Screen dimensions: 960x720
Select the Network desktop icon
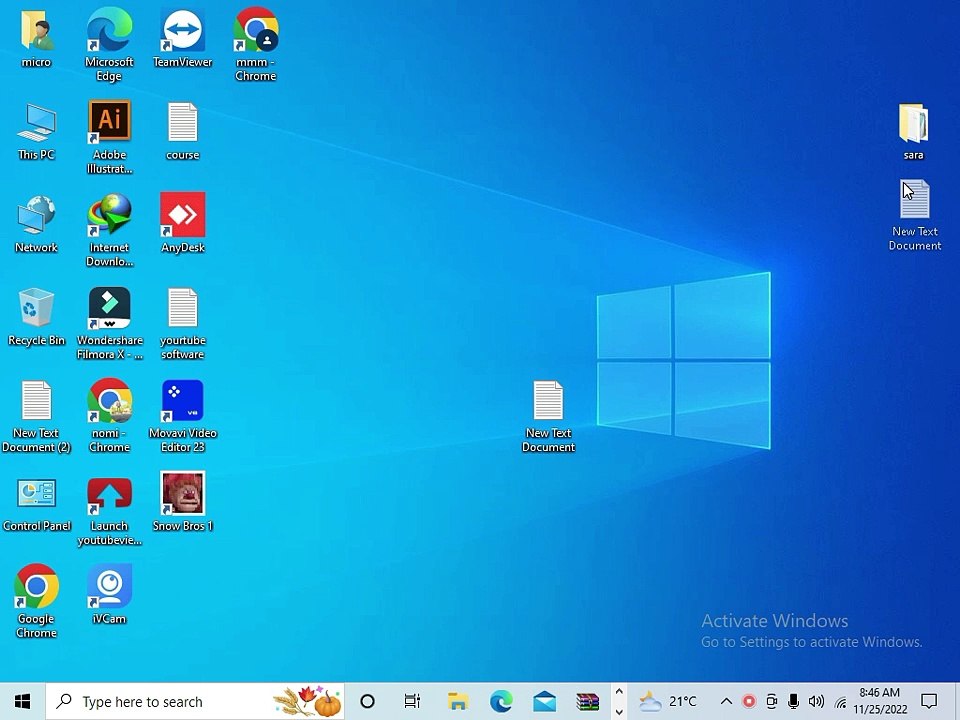coord(36,224)
